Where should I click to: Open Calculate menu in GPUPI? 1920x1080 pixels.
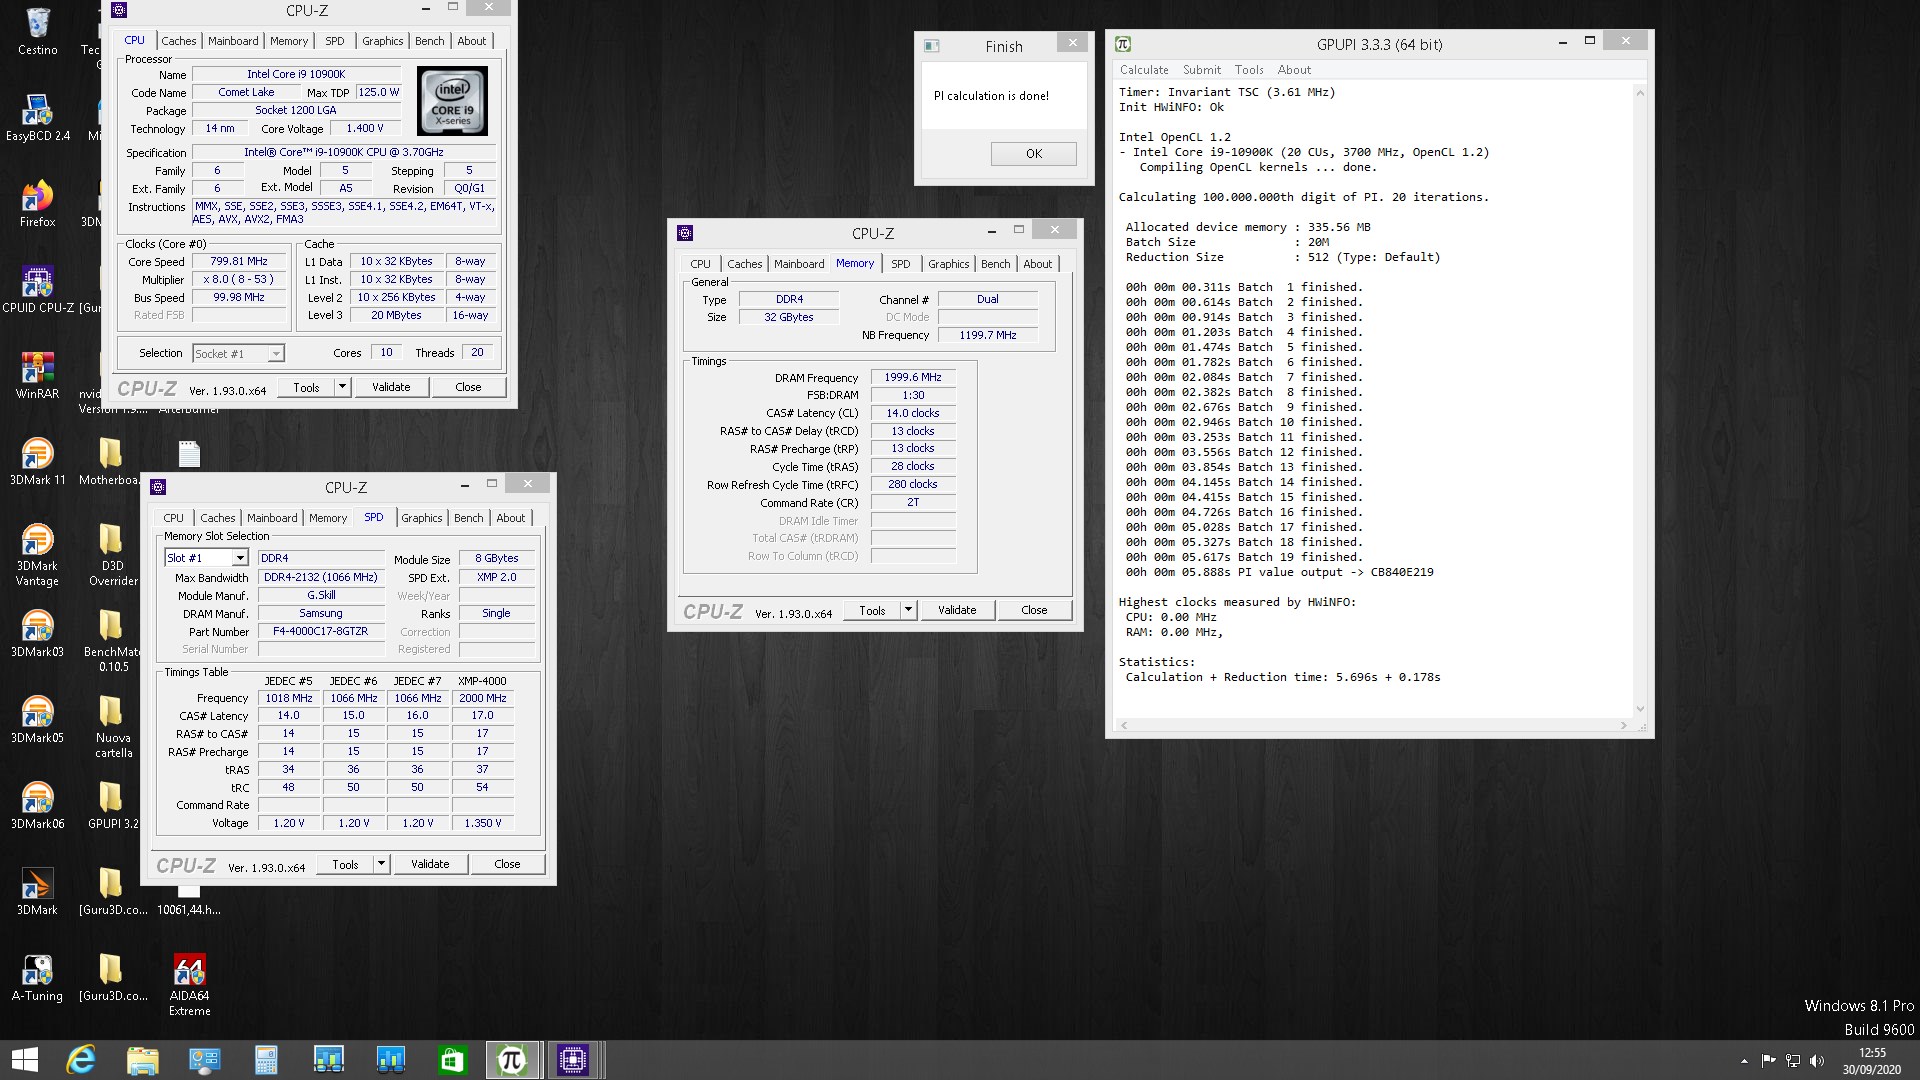coord(1144,70)
